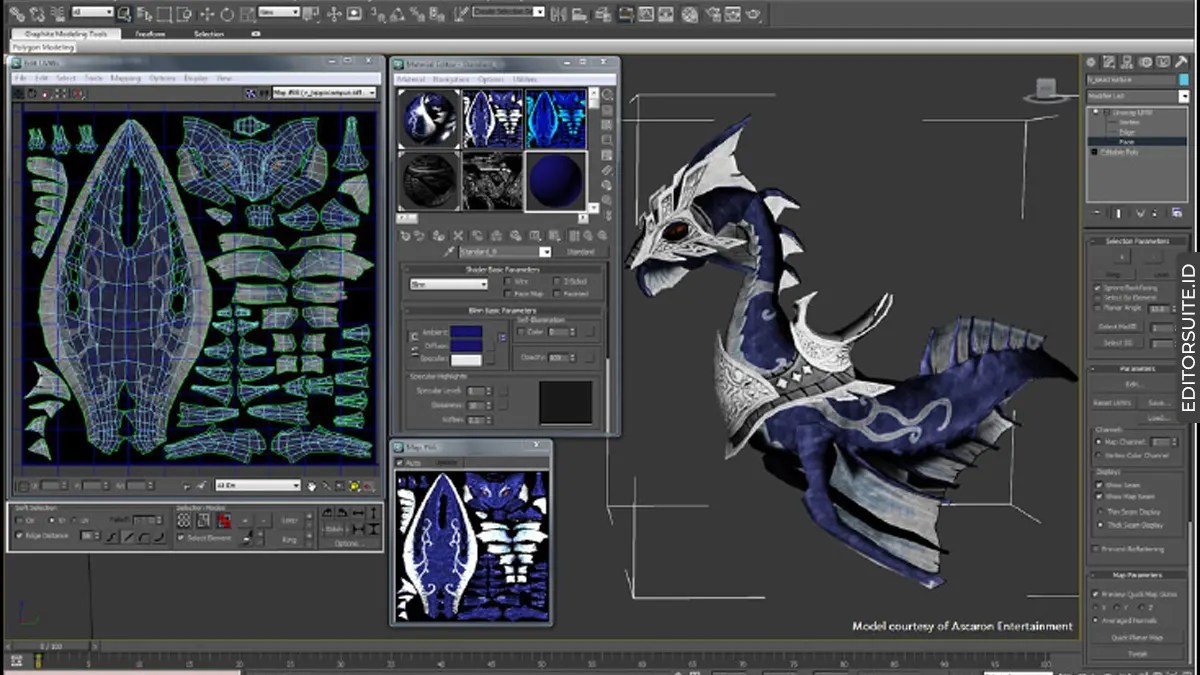Select the Move tool in main toolbar
Viewport: 1200px width, 675px height.
point(207,14)
